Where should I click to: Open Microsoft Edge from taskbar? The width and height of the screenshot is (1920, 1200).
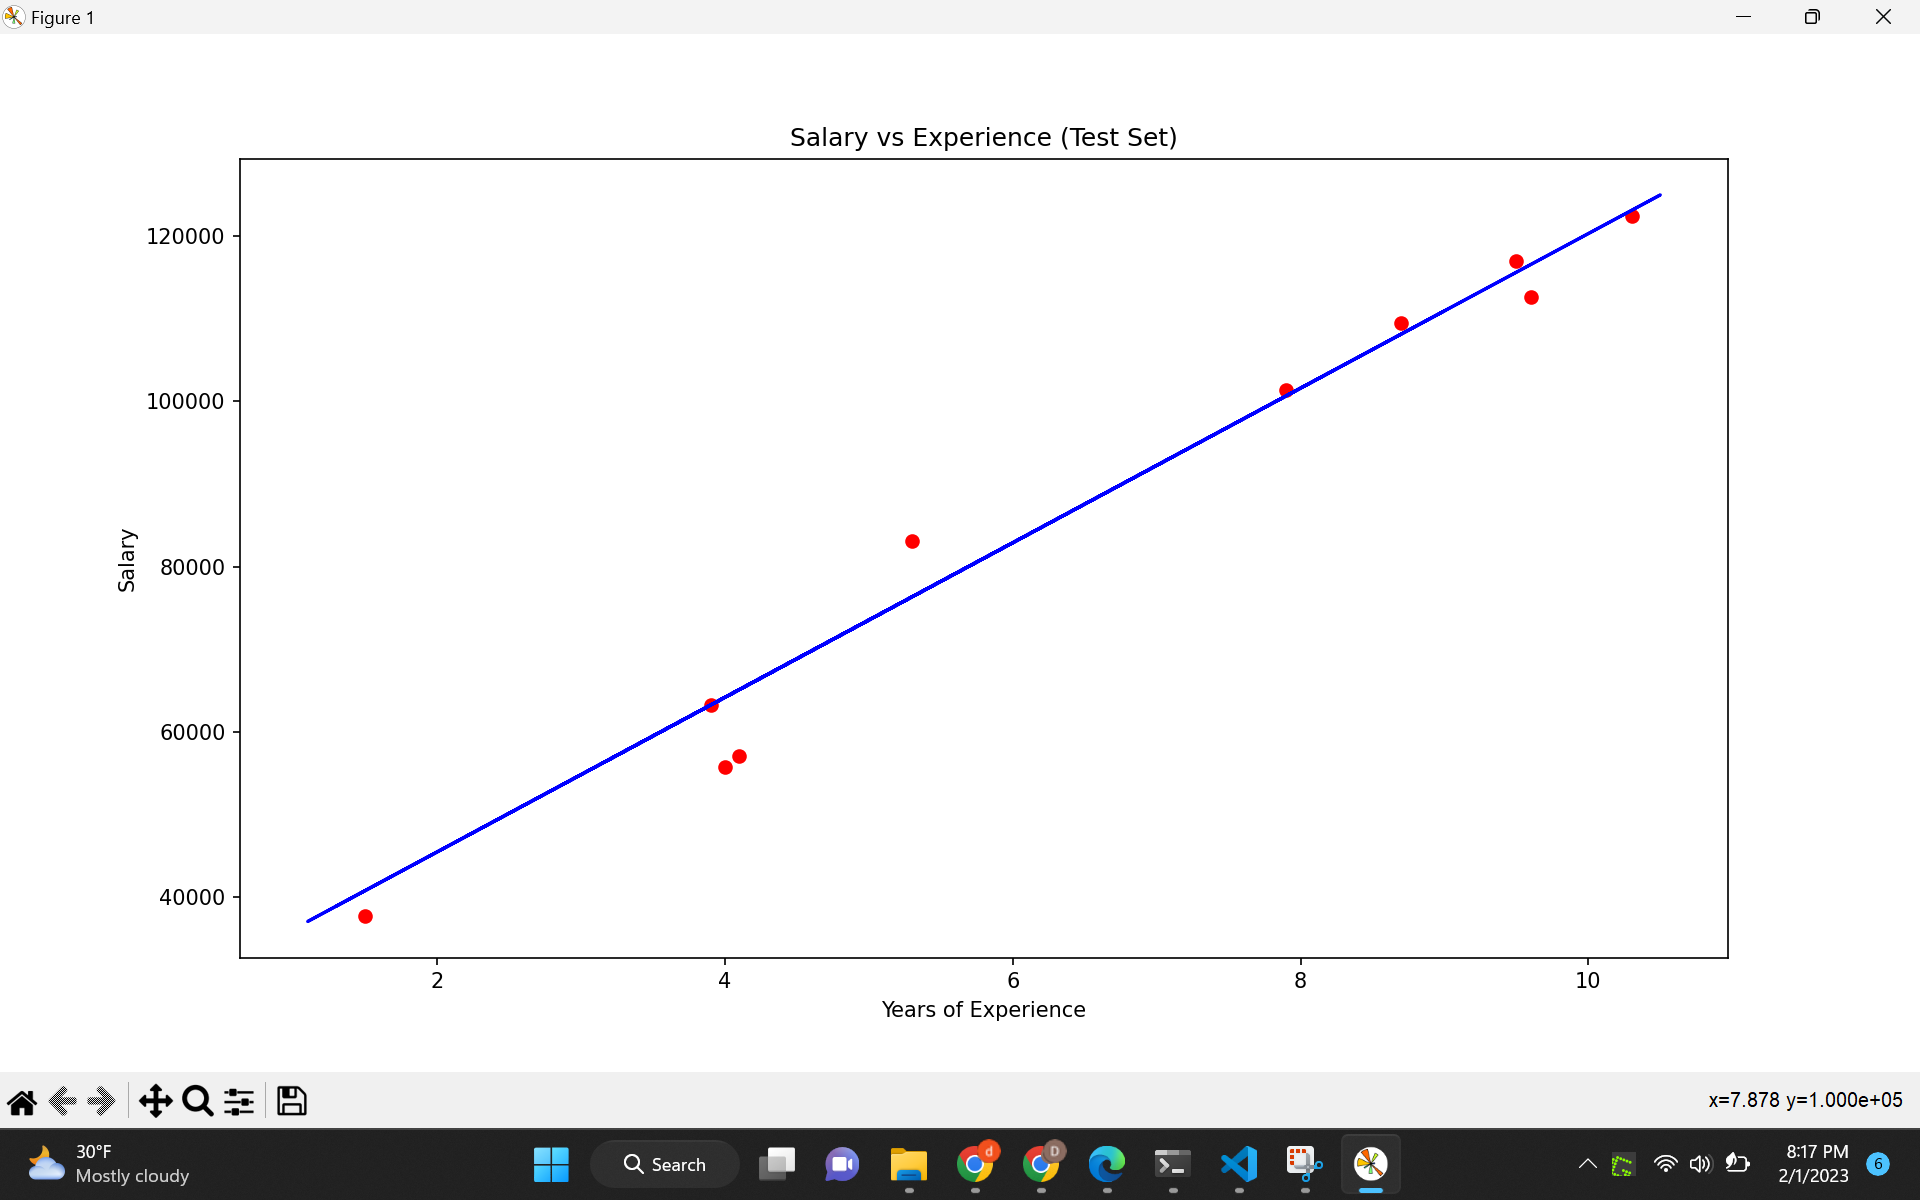coord(1106,1164)
